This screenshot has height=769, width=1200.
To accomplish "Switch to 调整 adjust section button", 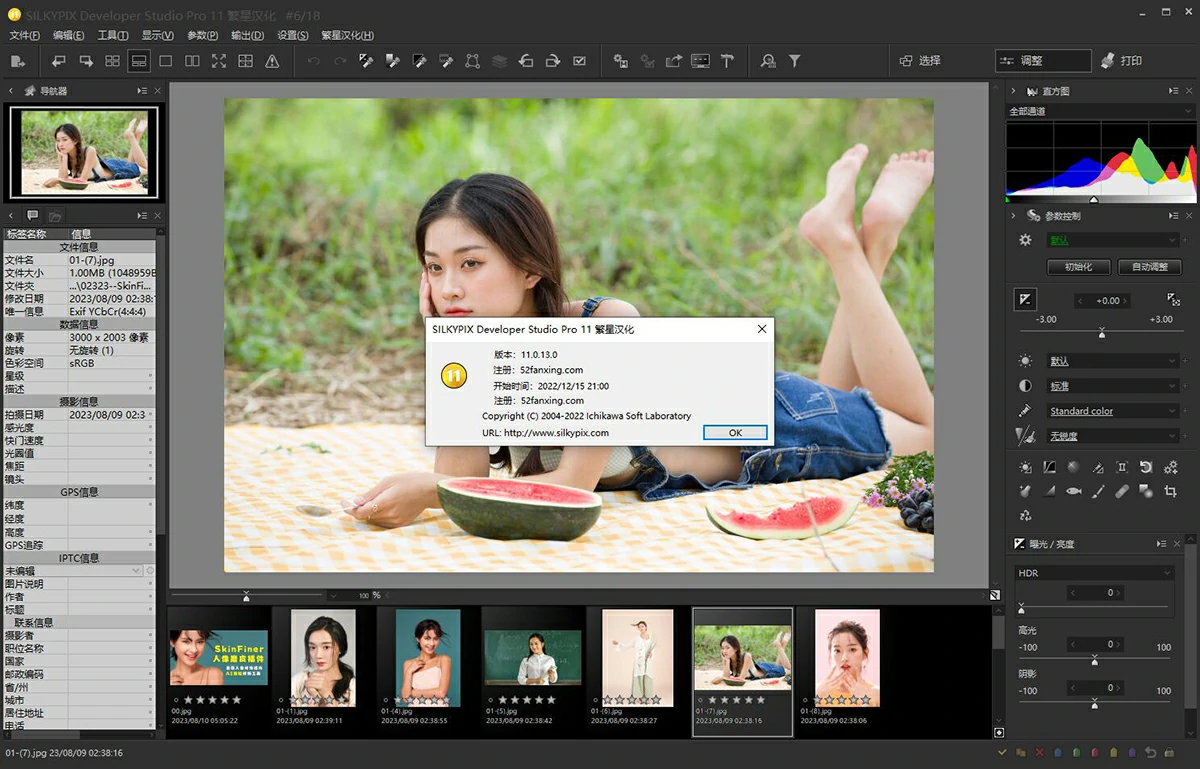I will tap(1043, 61).
